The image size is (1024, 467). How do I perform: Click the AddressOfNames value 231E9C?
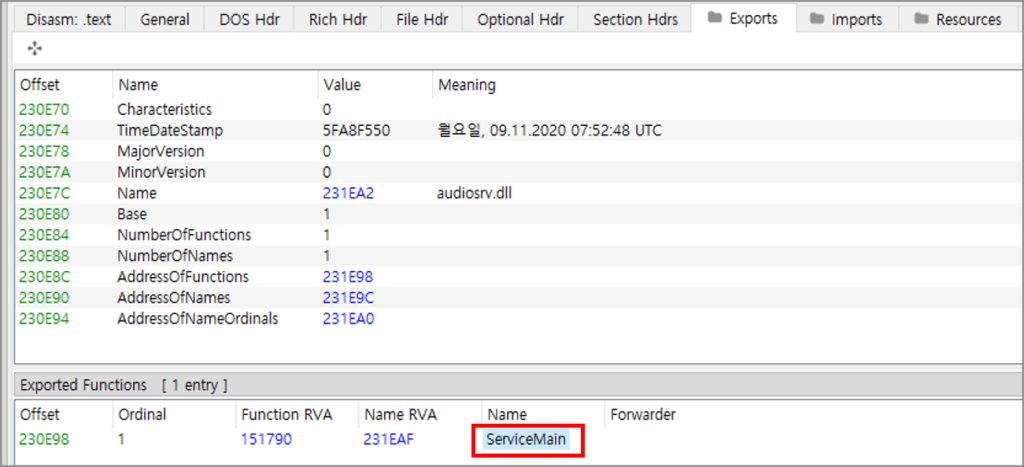click(347, 298)
